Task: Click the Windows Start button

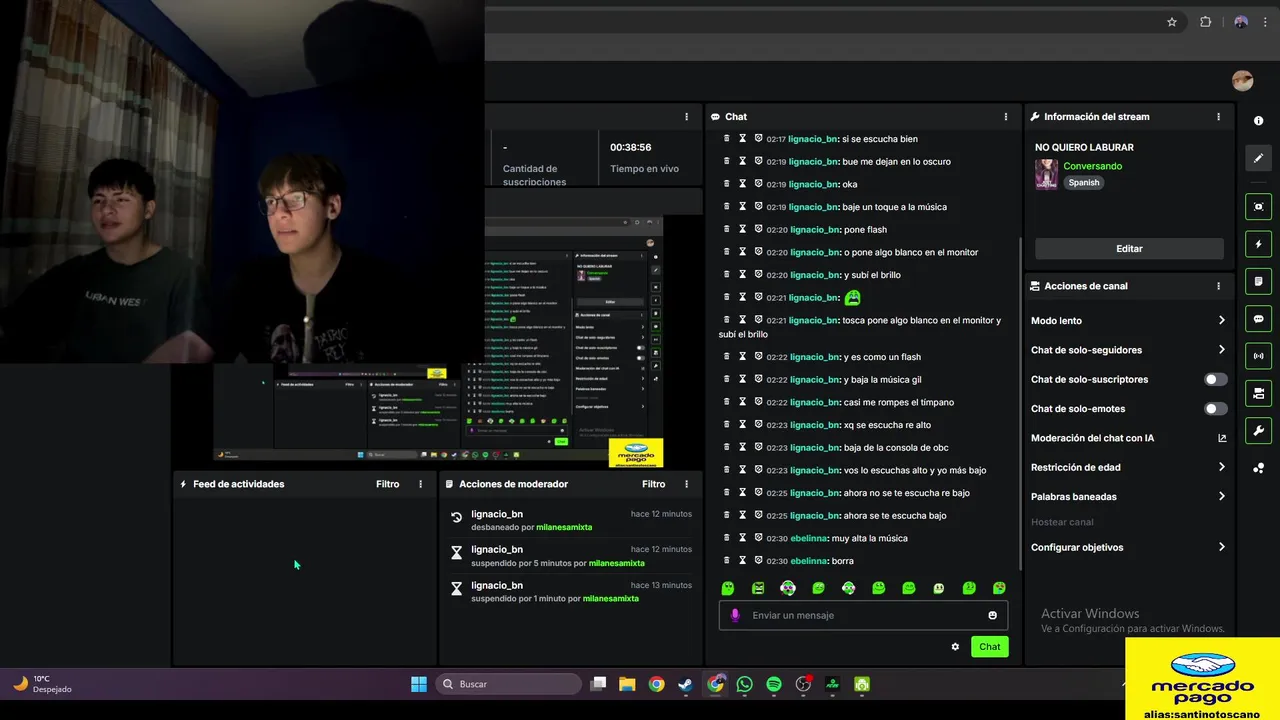Action: [x=419, y=684]
